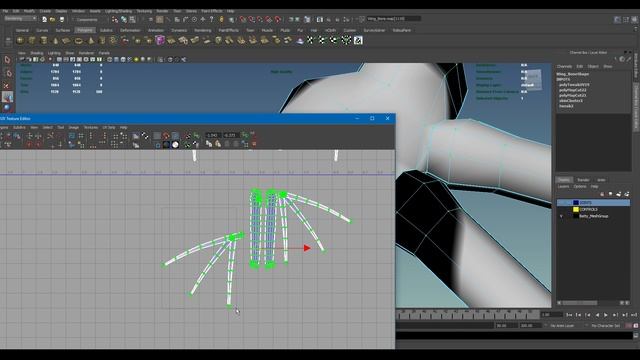This screenshot has width=640, height=360.
Task: Click go to start of playback range
Action: coord(569,315)
